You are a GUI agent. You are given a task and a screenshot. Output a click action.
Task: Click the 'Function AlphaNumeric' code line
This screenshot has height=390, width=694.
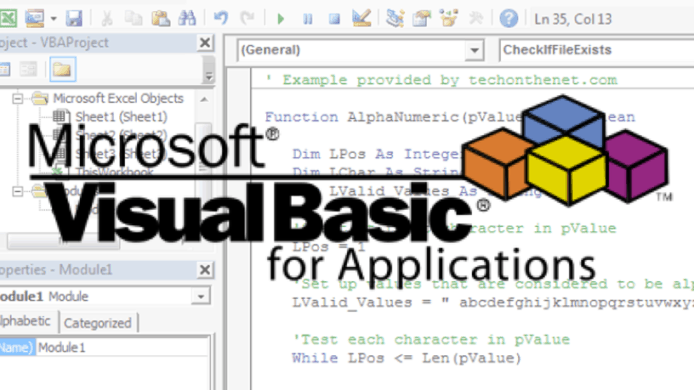click(x=450, y=117)
